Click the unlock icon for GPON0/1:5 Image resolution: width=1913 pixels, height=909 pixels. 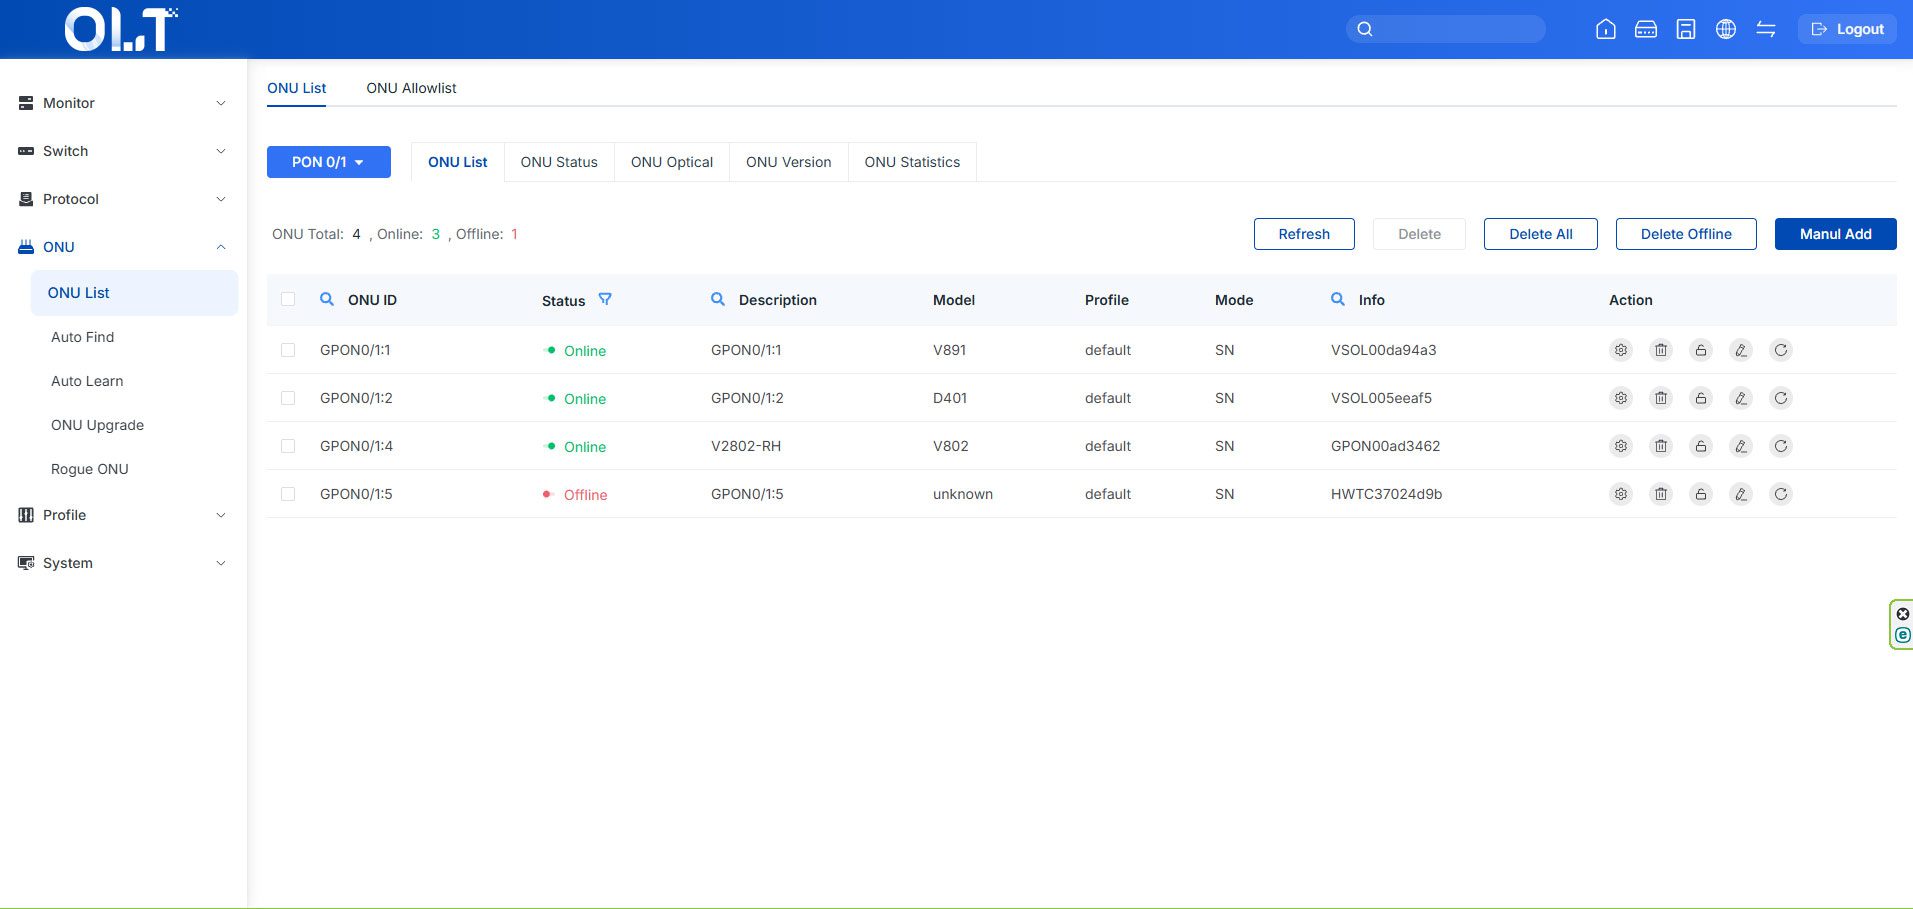coord(1701,494)
